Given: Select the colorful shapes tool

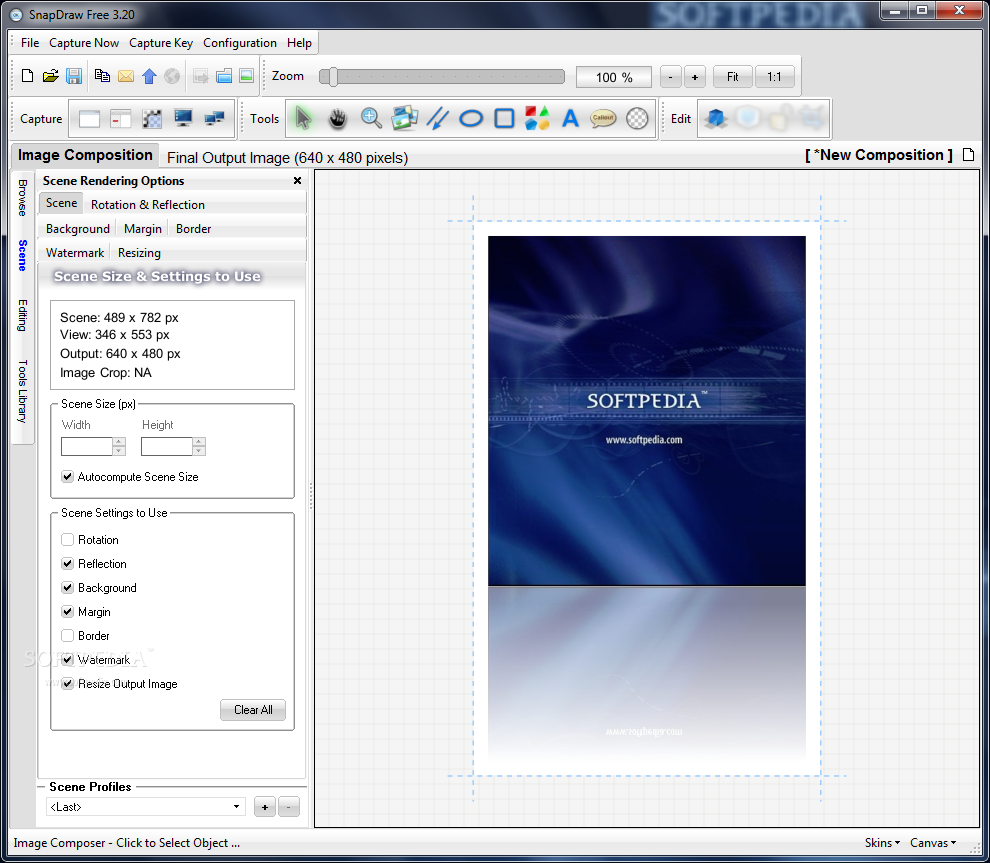Looking at the screenshot, I should pos(537,118).
